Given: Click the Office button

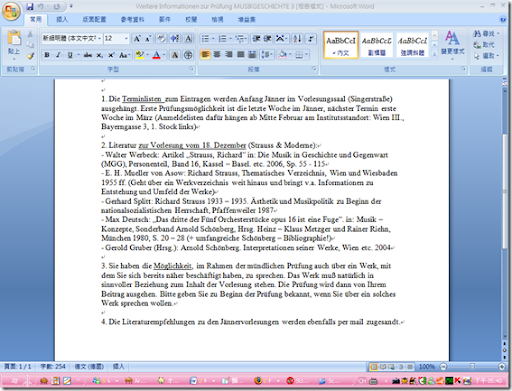Looking at the screenshot, I should pyautogui.click(x=11, y=11).
